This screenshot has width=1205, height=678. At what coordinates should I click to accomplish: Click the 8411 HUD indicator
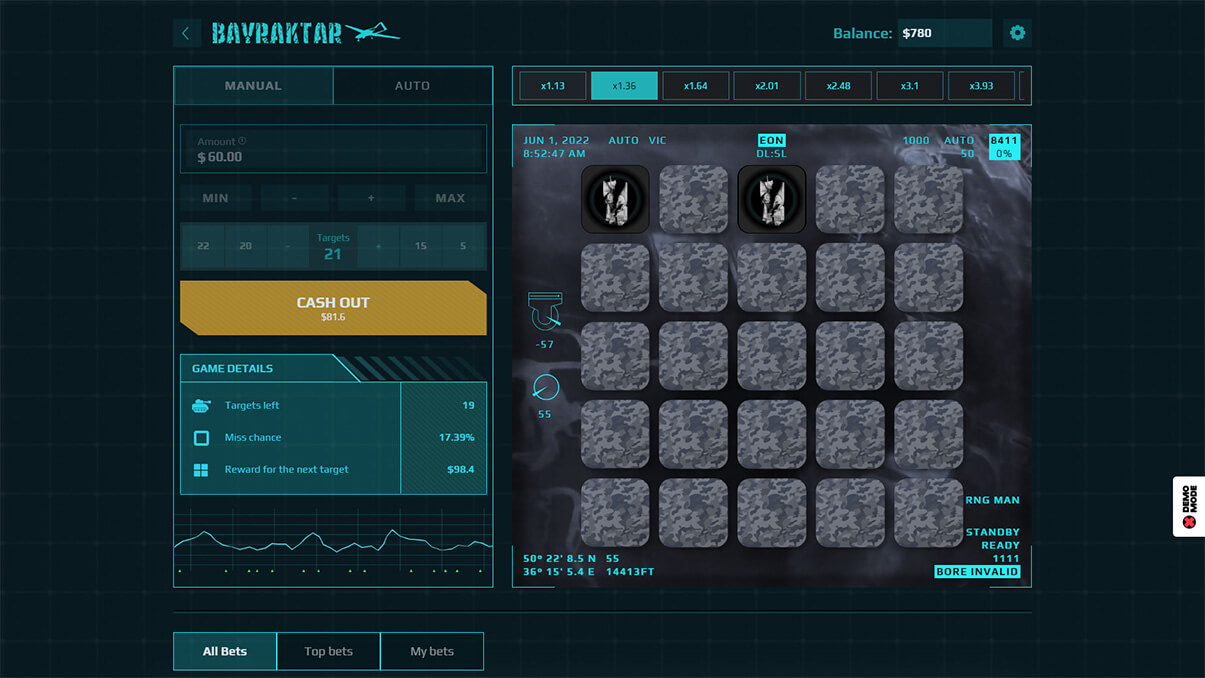pyautogui.click(x=1004, y=141)
